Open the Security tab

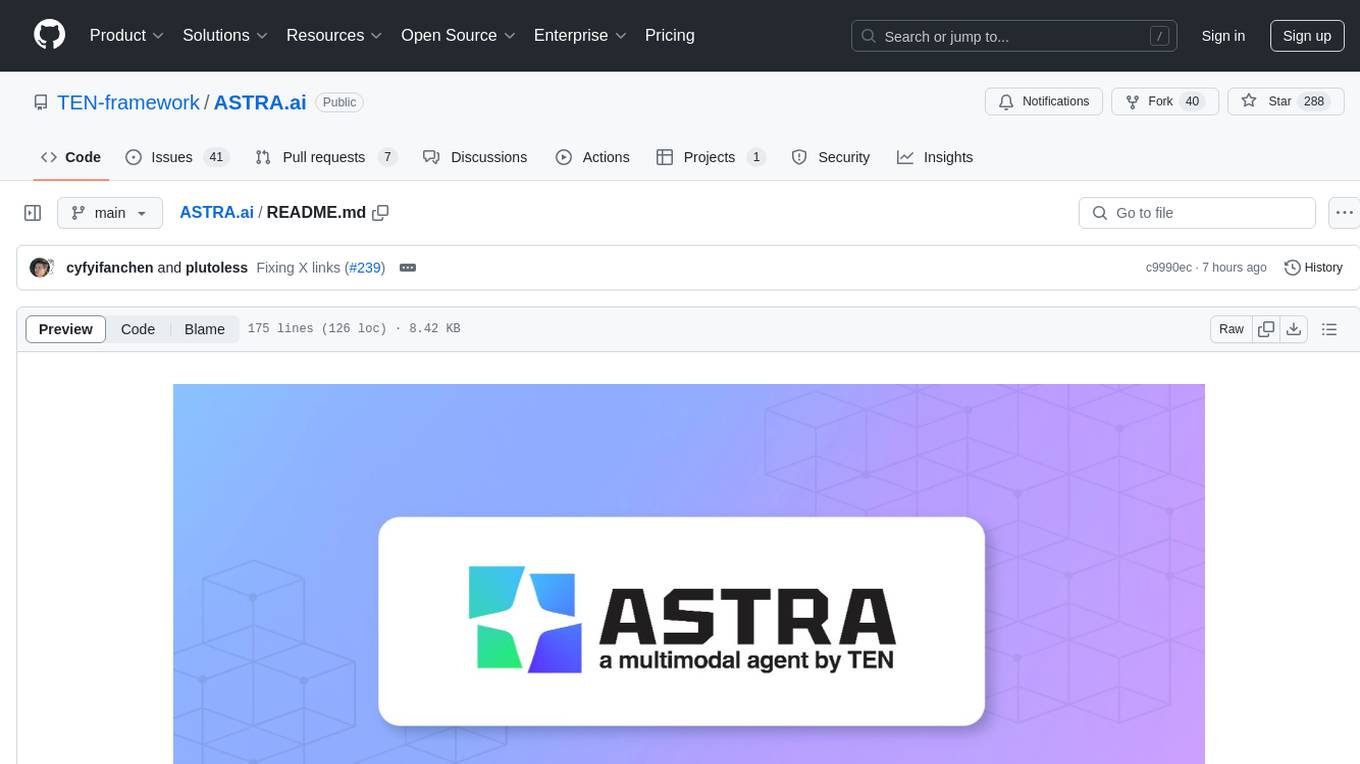[831, 157]
